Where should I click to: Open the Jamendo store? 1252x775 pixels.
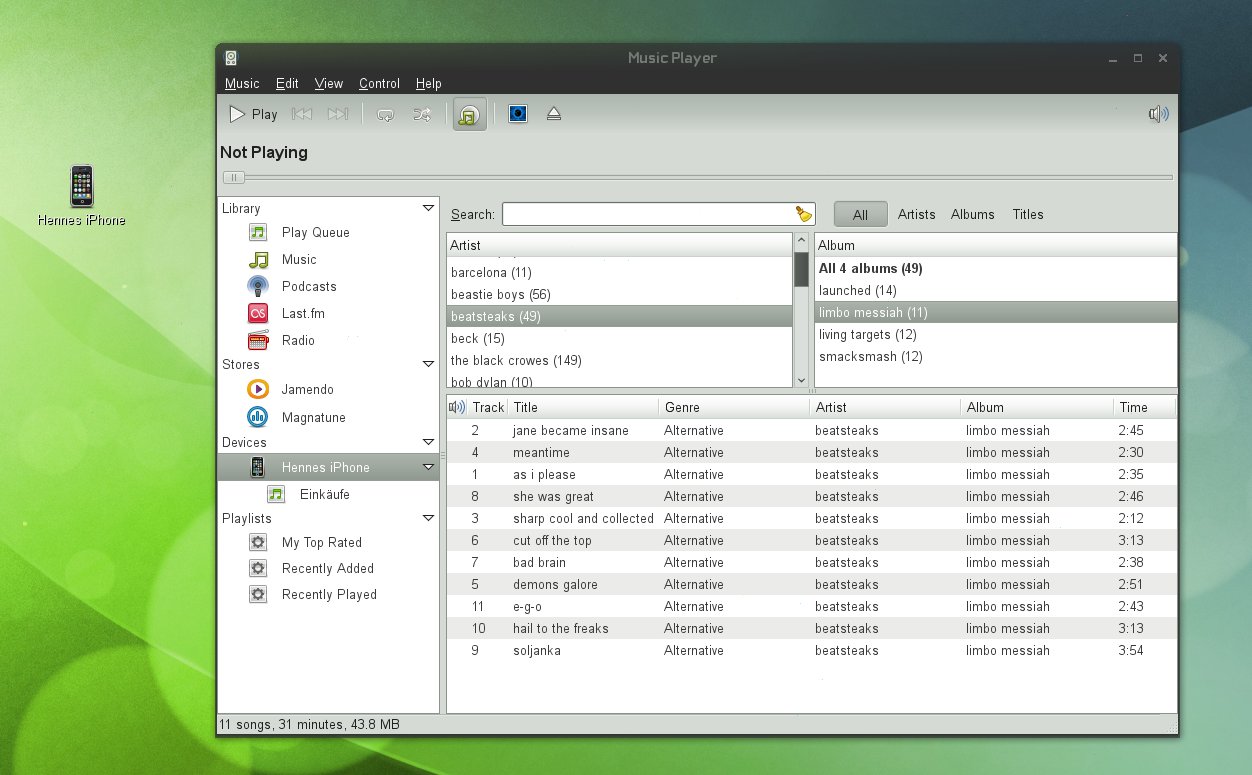[307, 389]
